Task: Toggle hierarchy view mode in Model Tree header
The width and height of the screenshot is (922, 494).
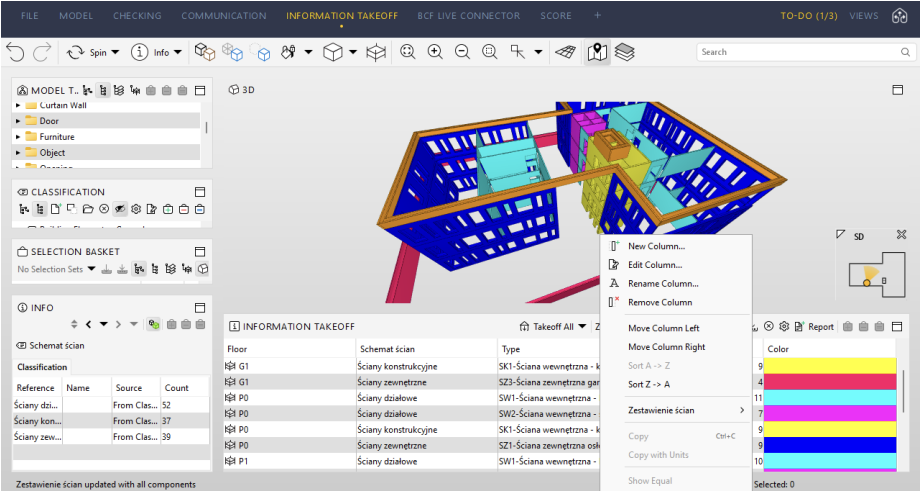Action: click(x=103, y=90)
